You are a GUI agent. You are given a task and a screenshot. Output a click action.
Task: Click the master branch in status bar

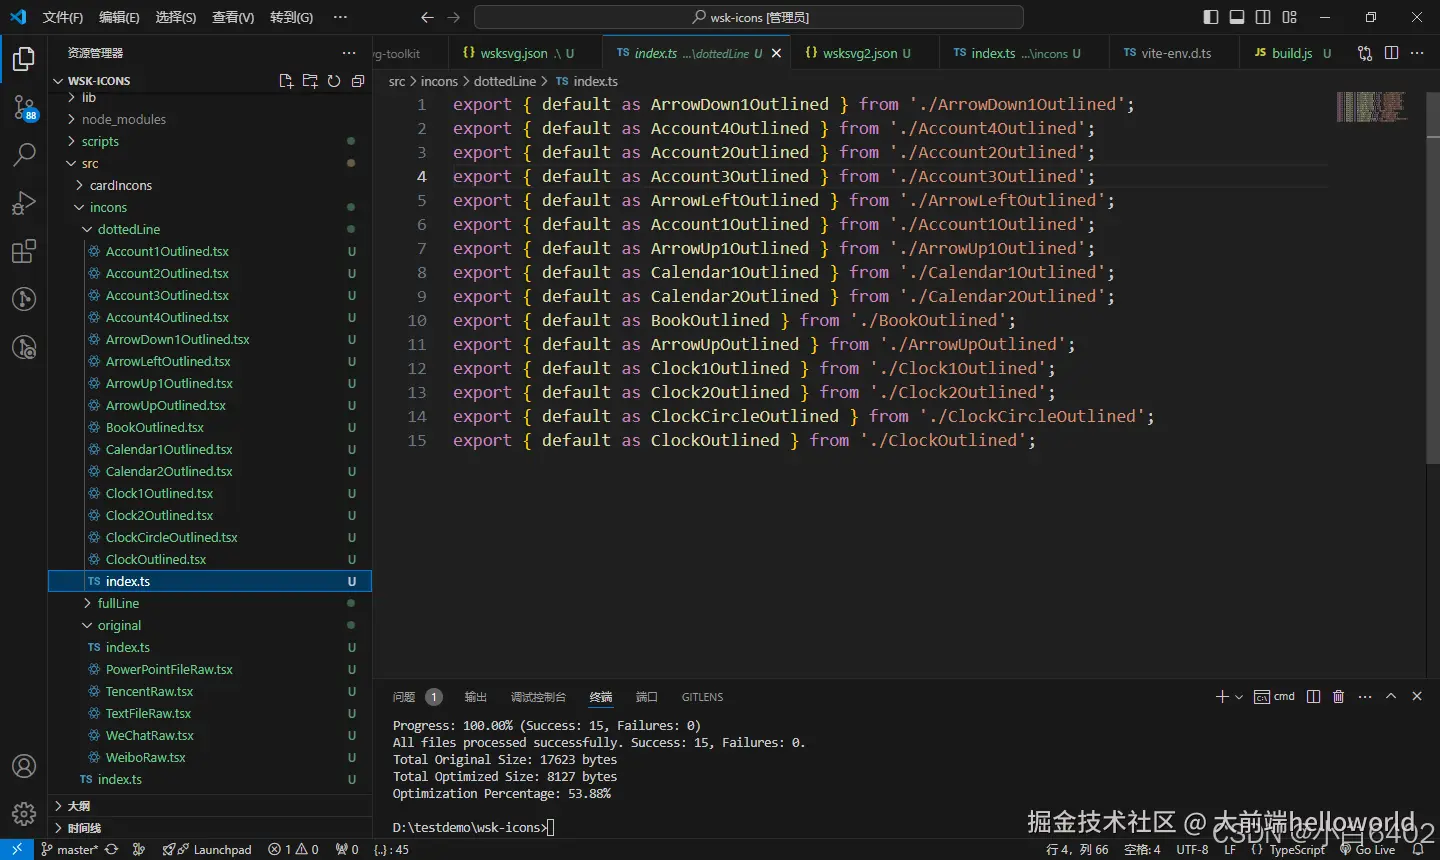pos(70,850)
